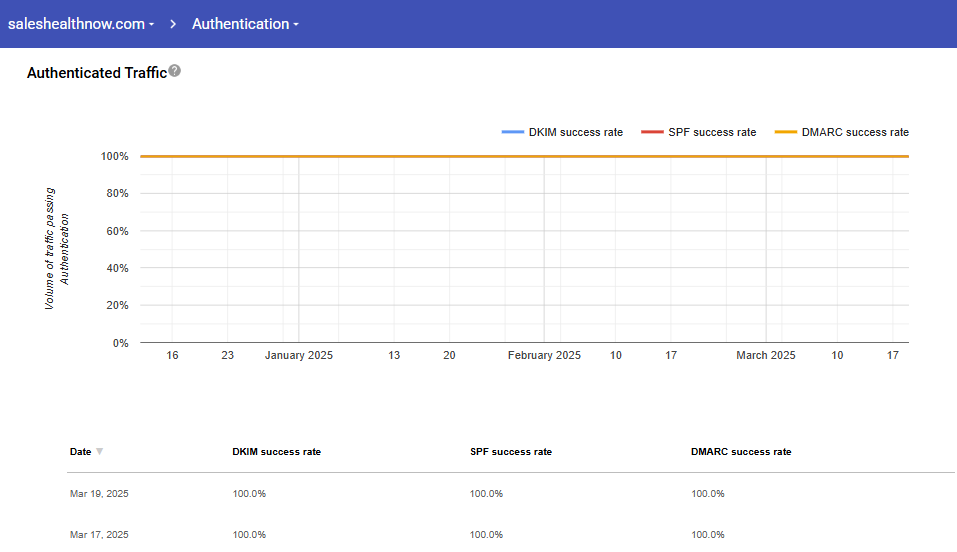This screenshot has height=552, width=957.
Task: Toggle the SPF success rate legend label
Action: (712, 132)
